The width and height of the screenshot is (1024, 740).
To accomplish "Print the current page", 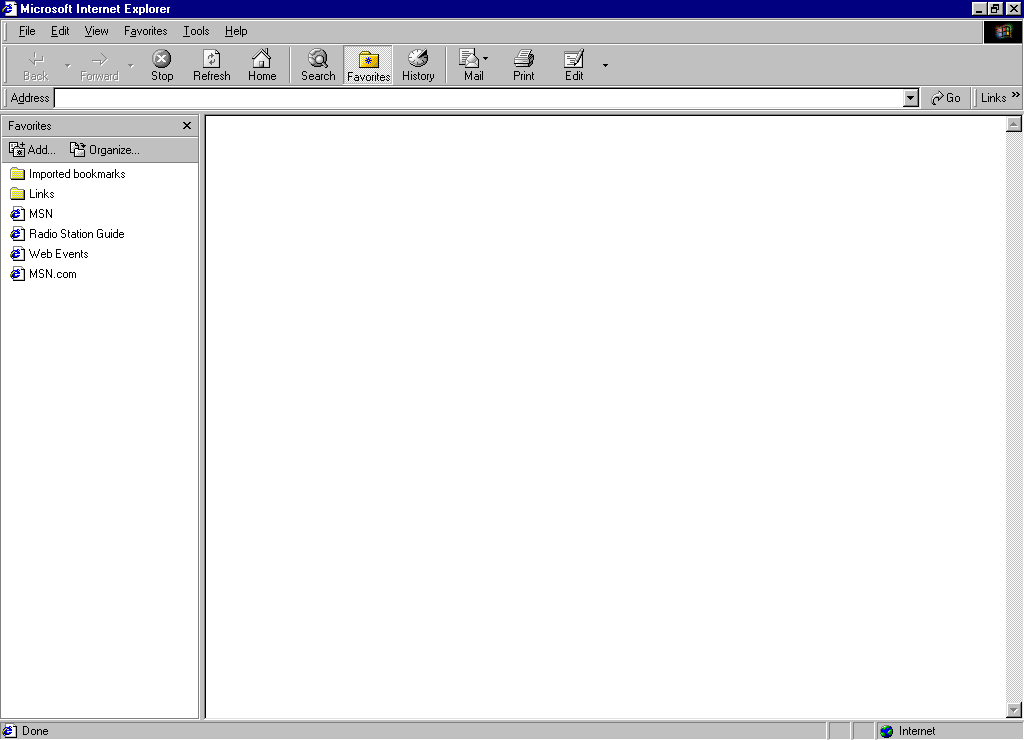I will click(523, 65).
